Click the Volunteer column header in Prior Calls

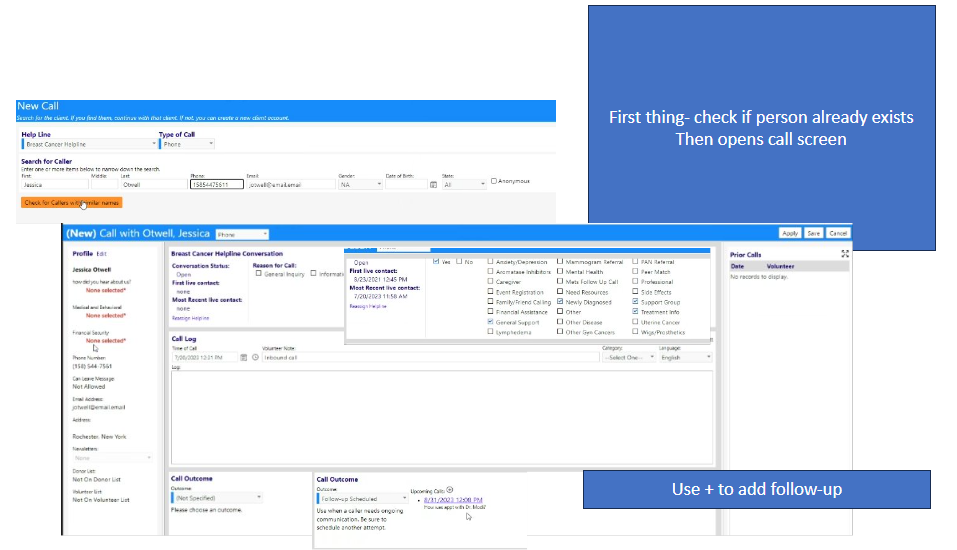click(x=781, y=266)
